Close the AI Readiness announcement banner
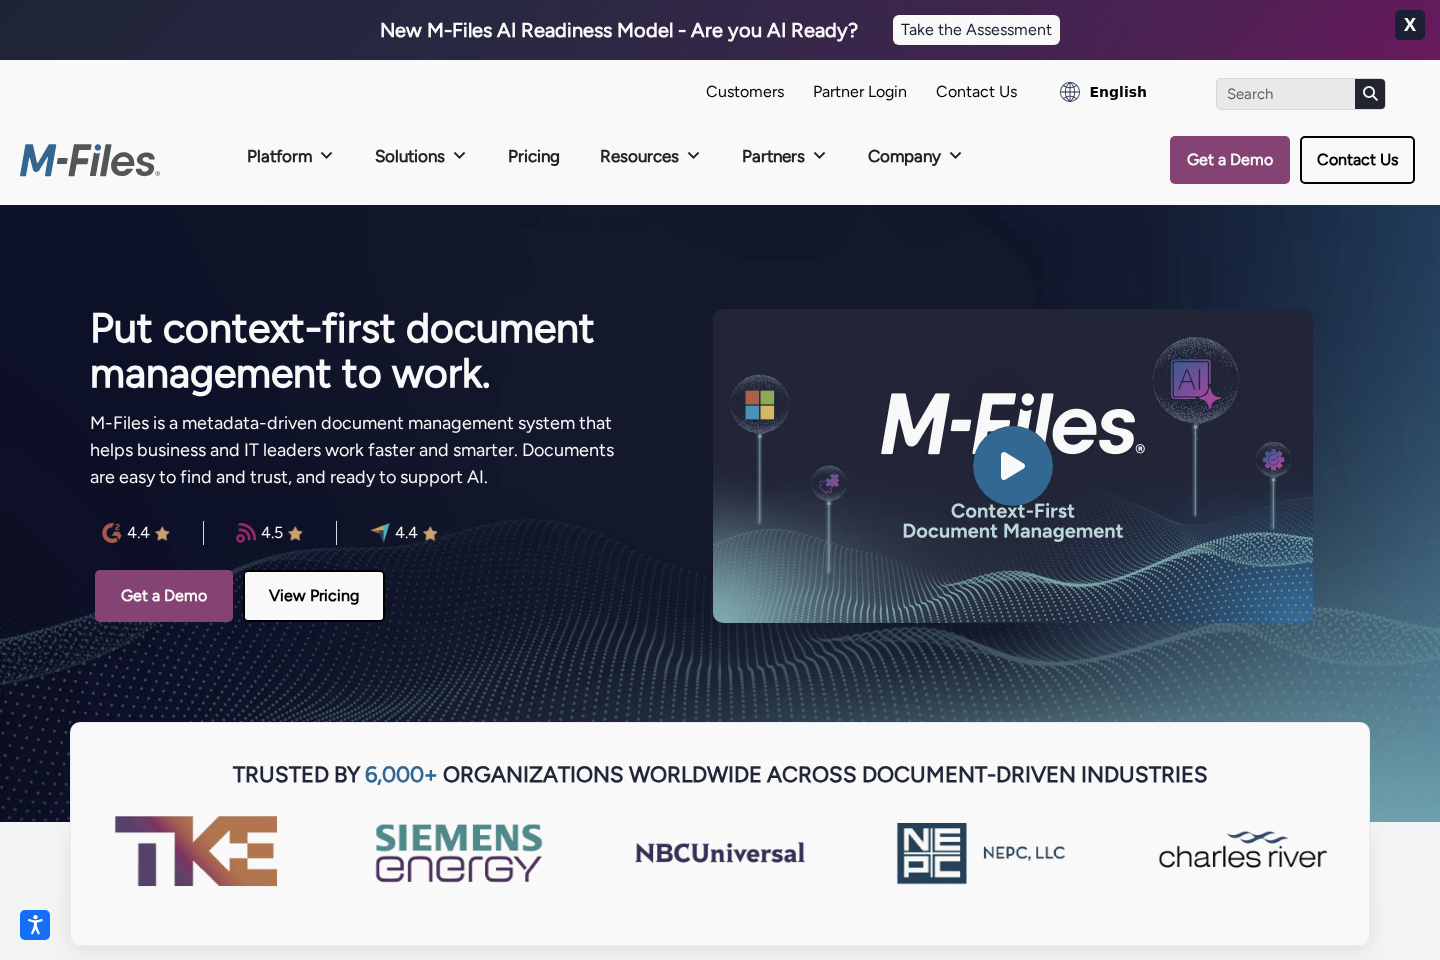The width and height of the screenshot is (1440, 960). (1410, 25)
